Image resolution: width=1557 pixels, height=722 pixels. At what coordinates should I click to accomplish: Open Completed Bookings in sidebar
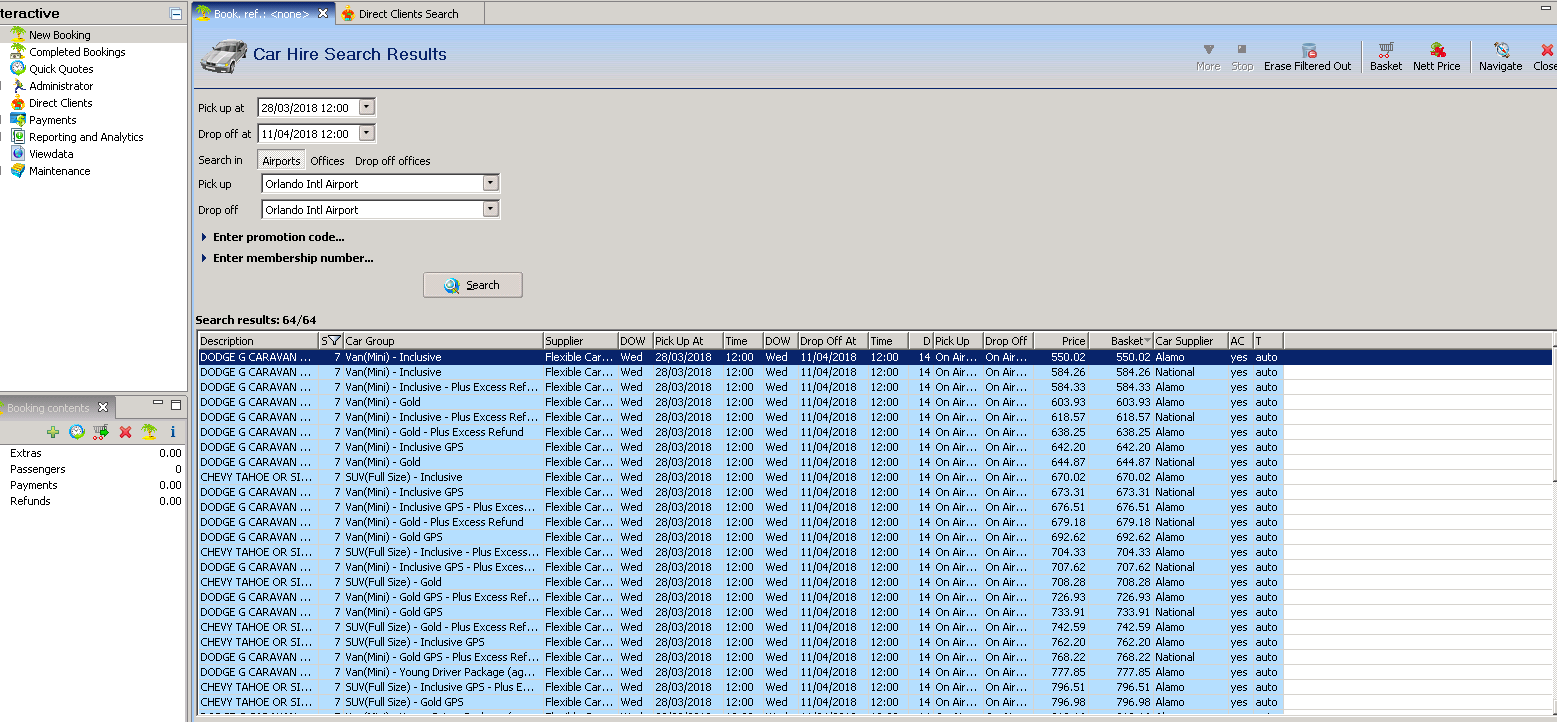(77, 52)
